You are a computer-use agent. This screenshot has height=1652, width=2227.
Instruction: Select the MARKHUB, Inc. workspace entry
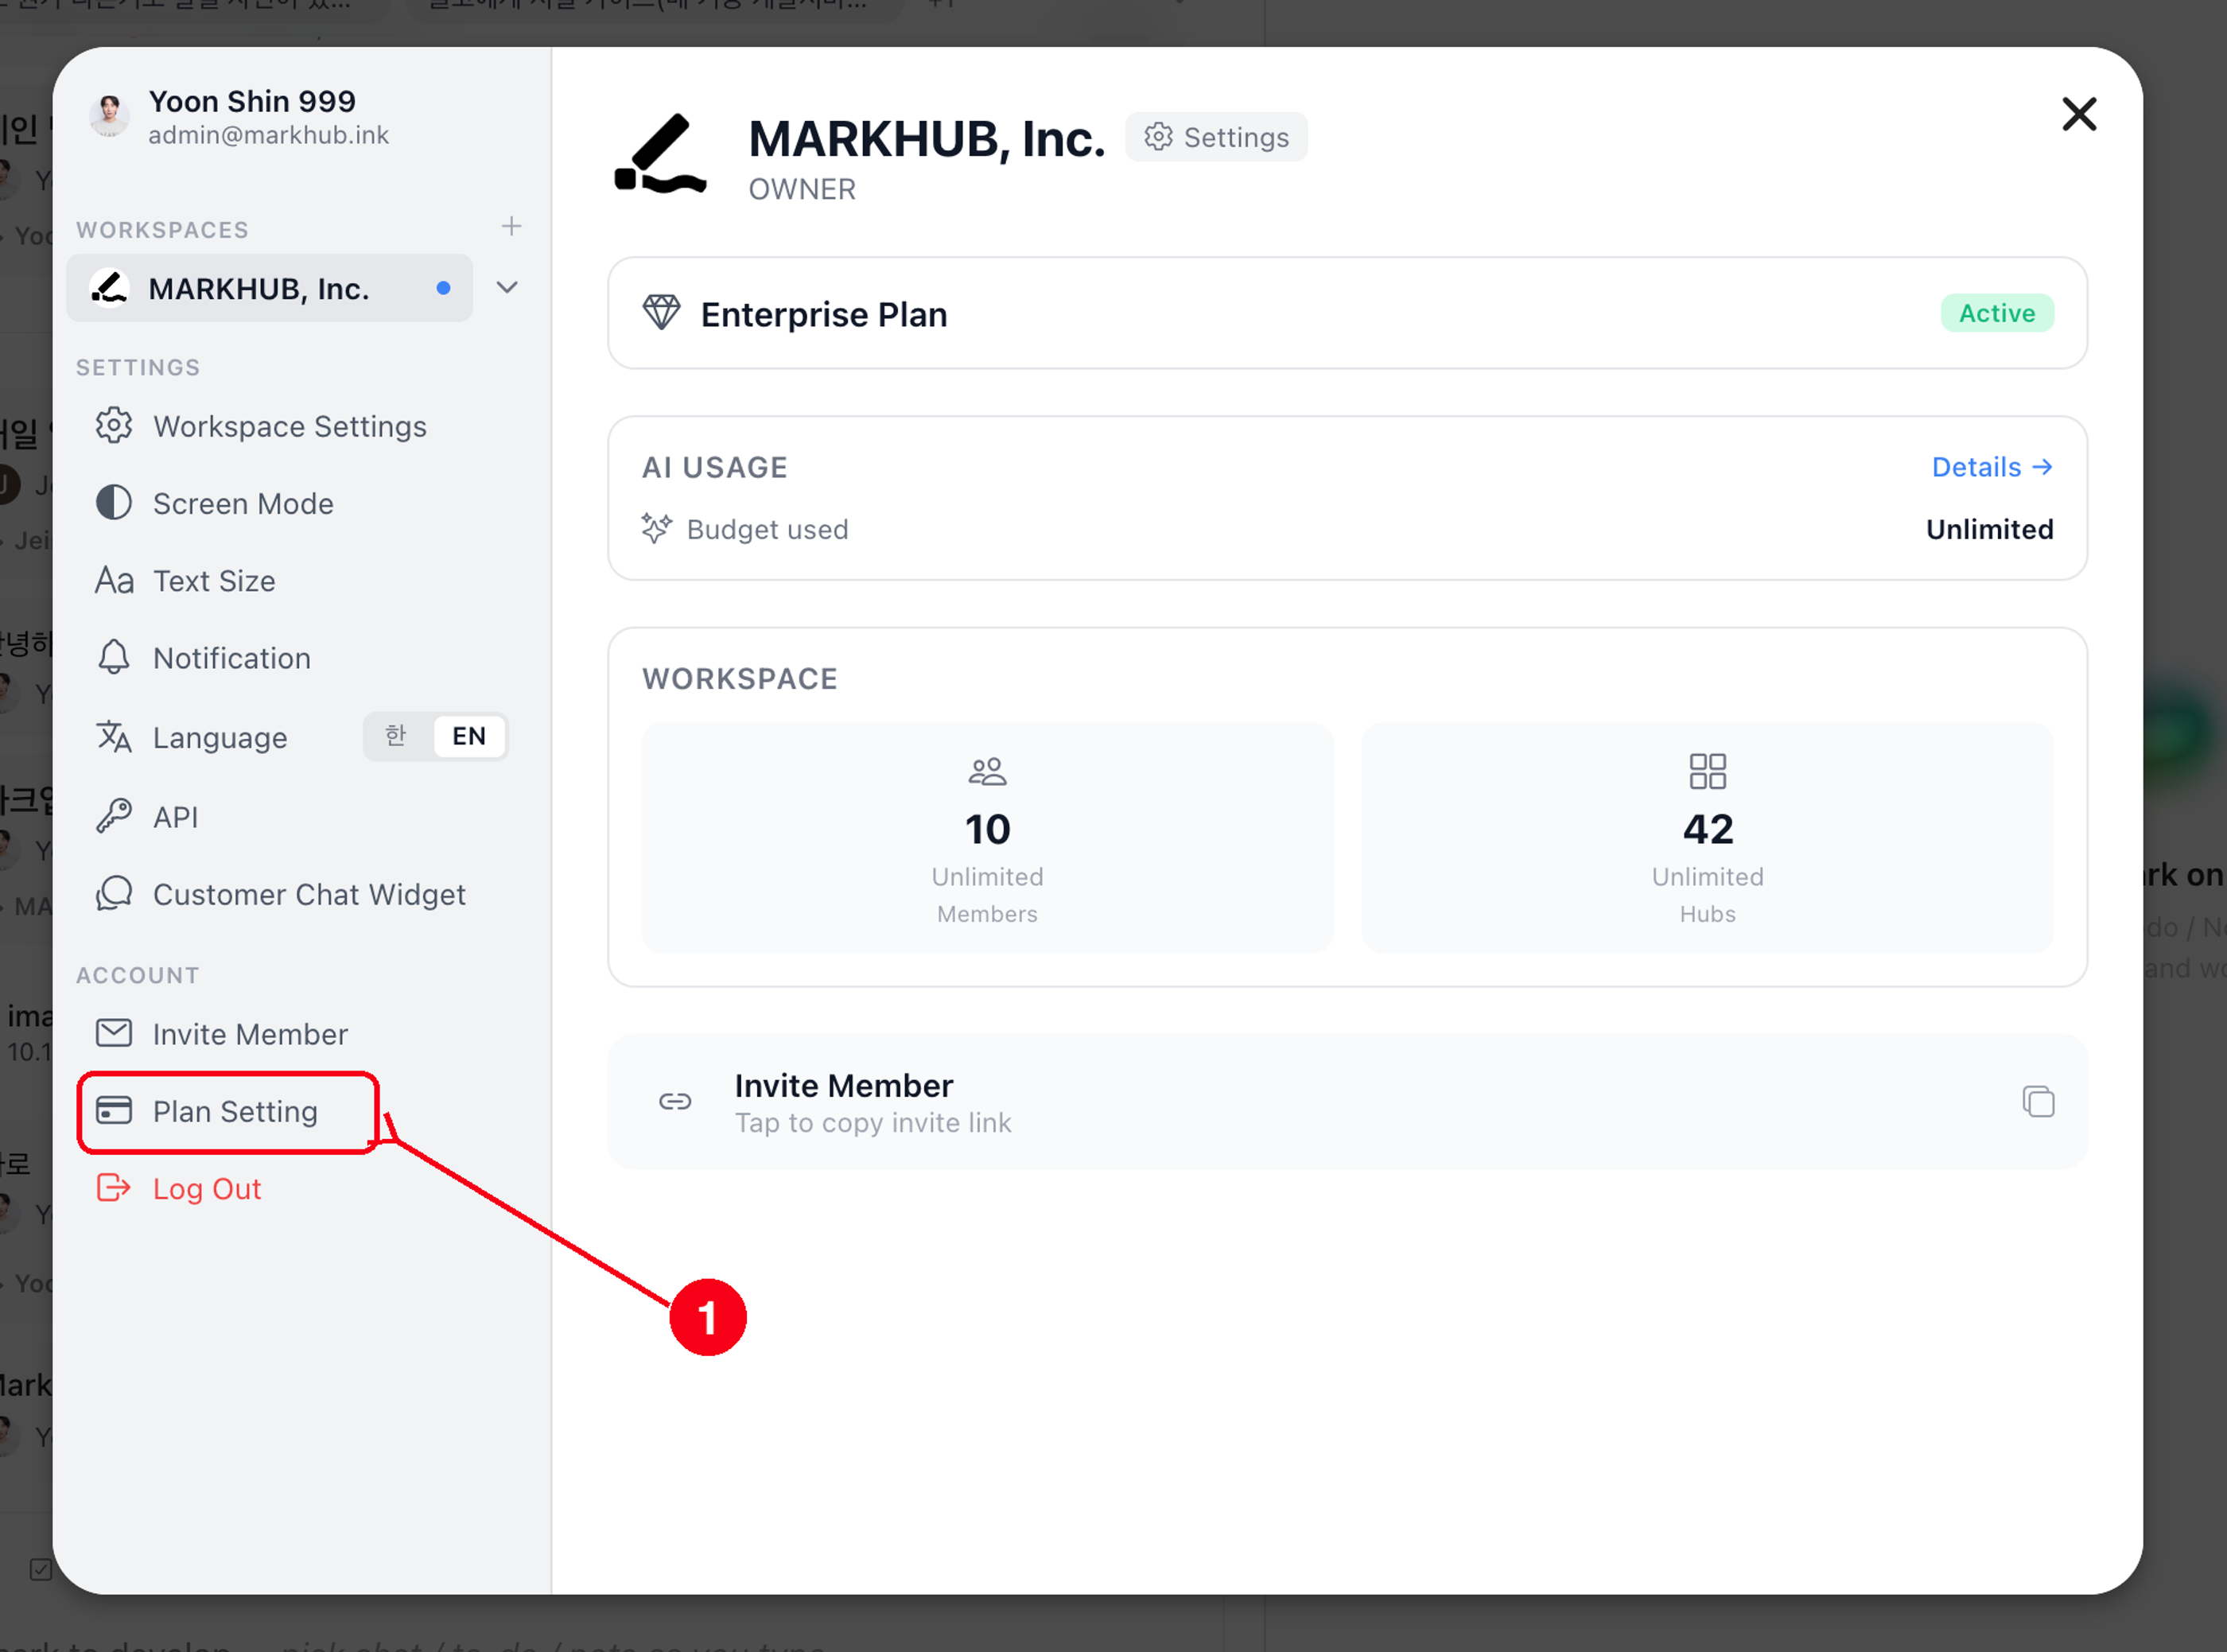pos(269,288)
